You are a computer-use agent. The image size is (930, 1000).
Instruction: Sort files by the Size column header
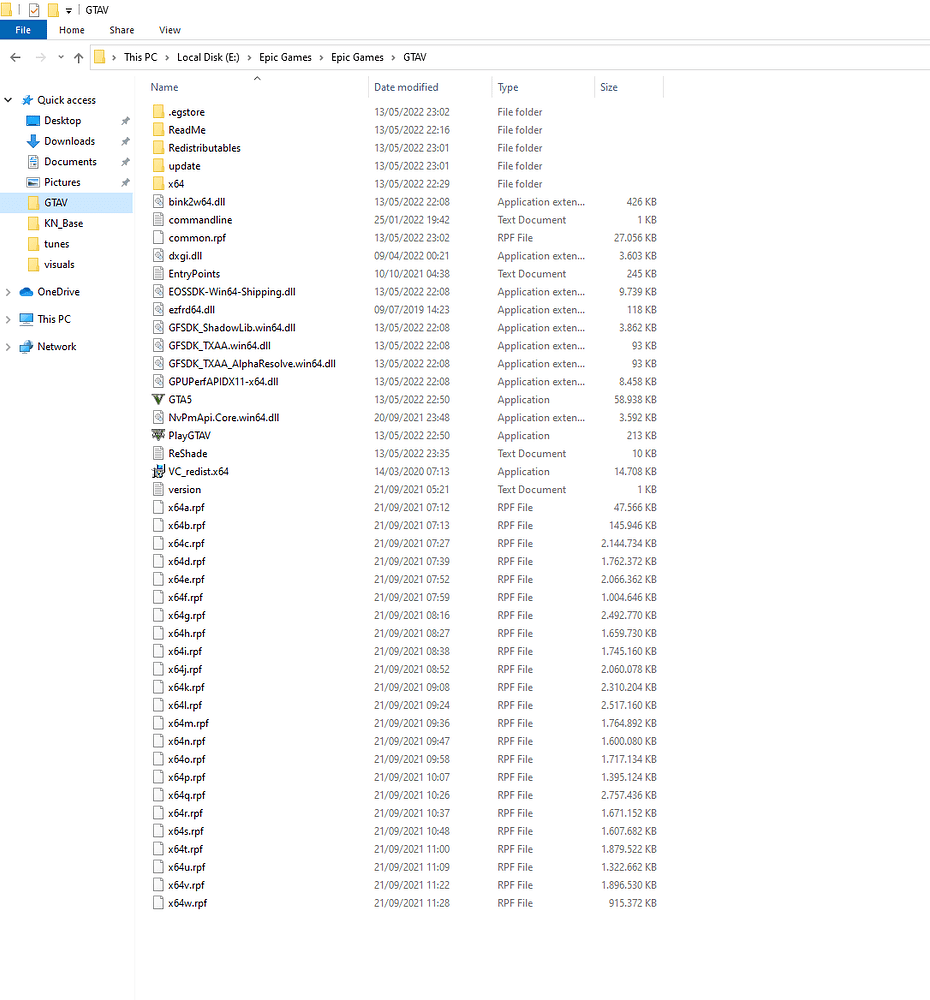(607, 87)
